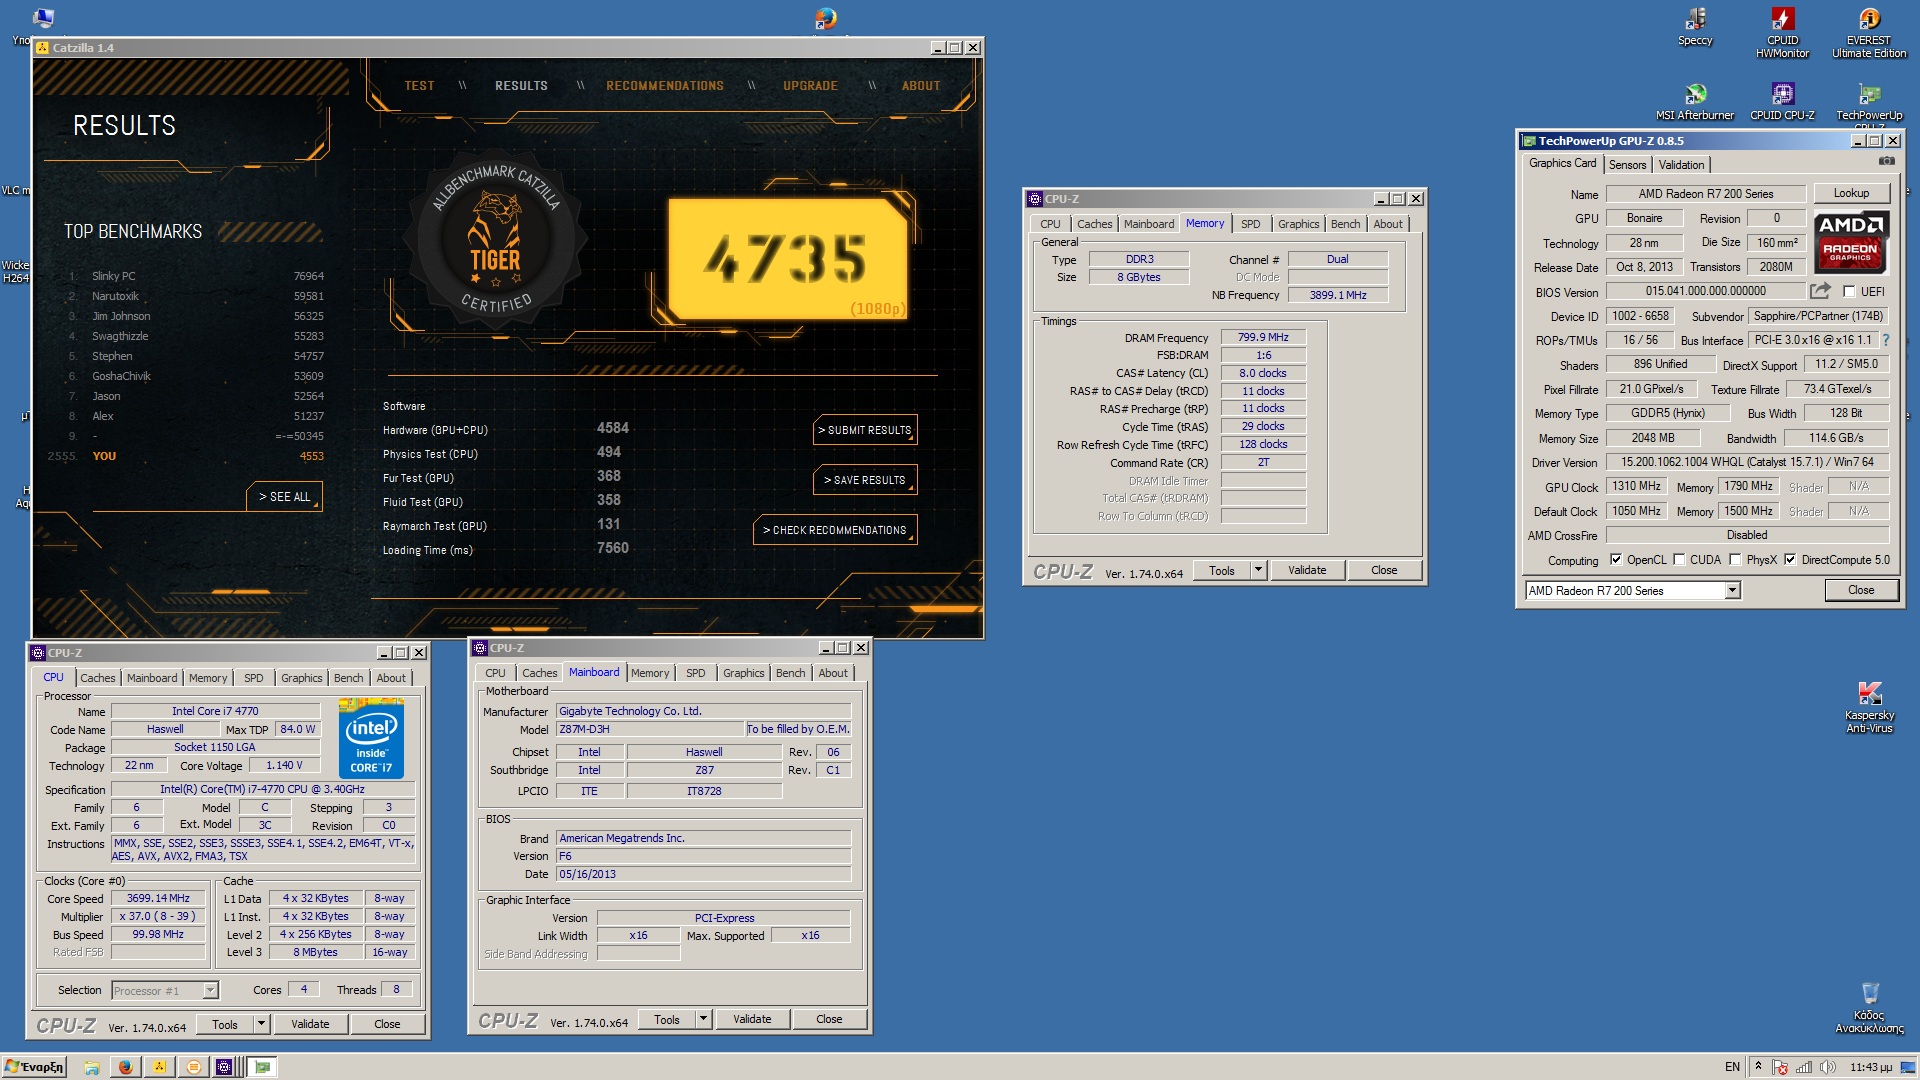The image size is (1920, 1080).
Task: Click the Intel Core i7 logo in CPU-Z
Action: 371,739
